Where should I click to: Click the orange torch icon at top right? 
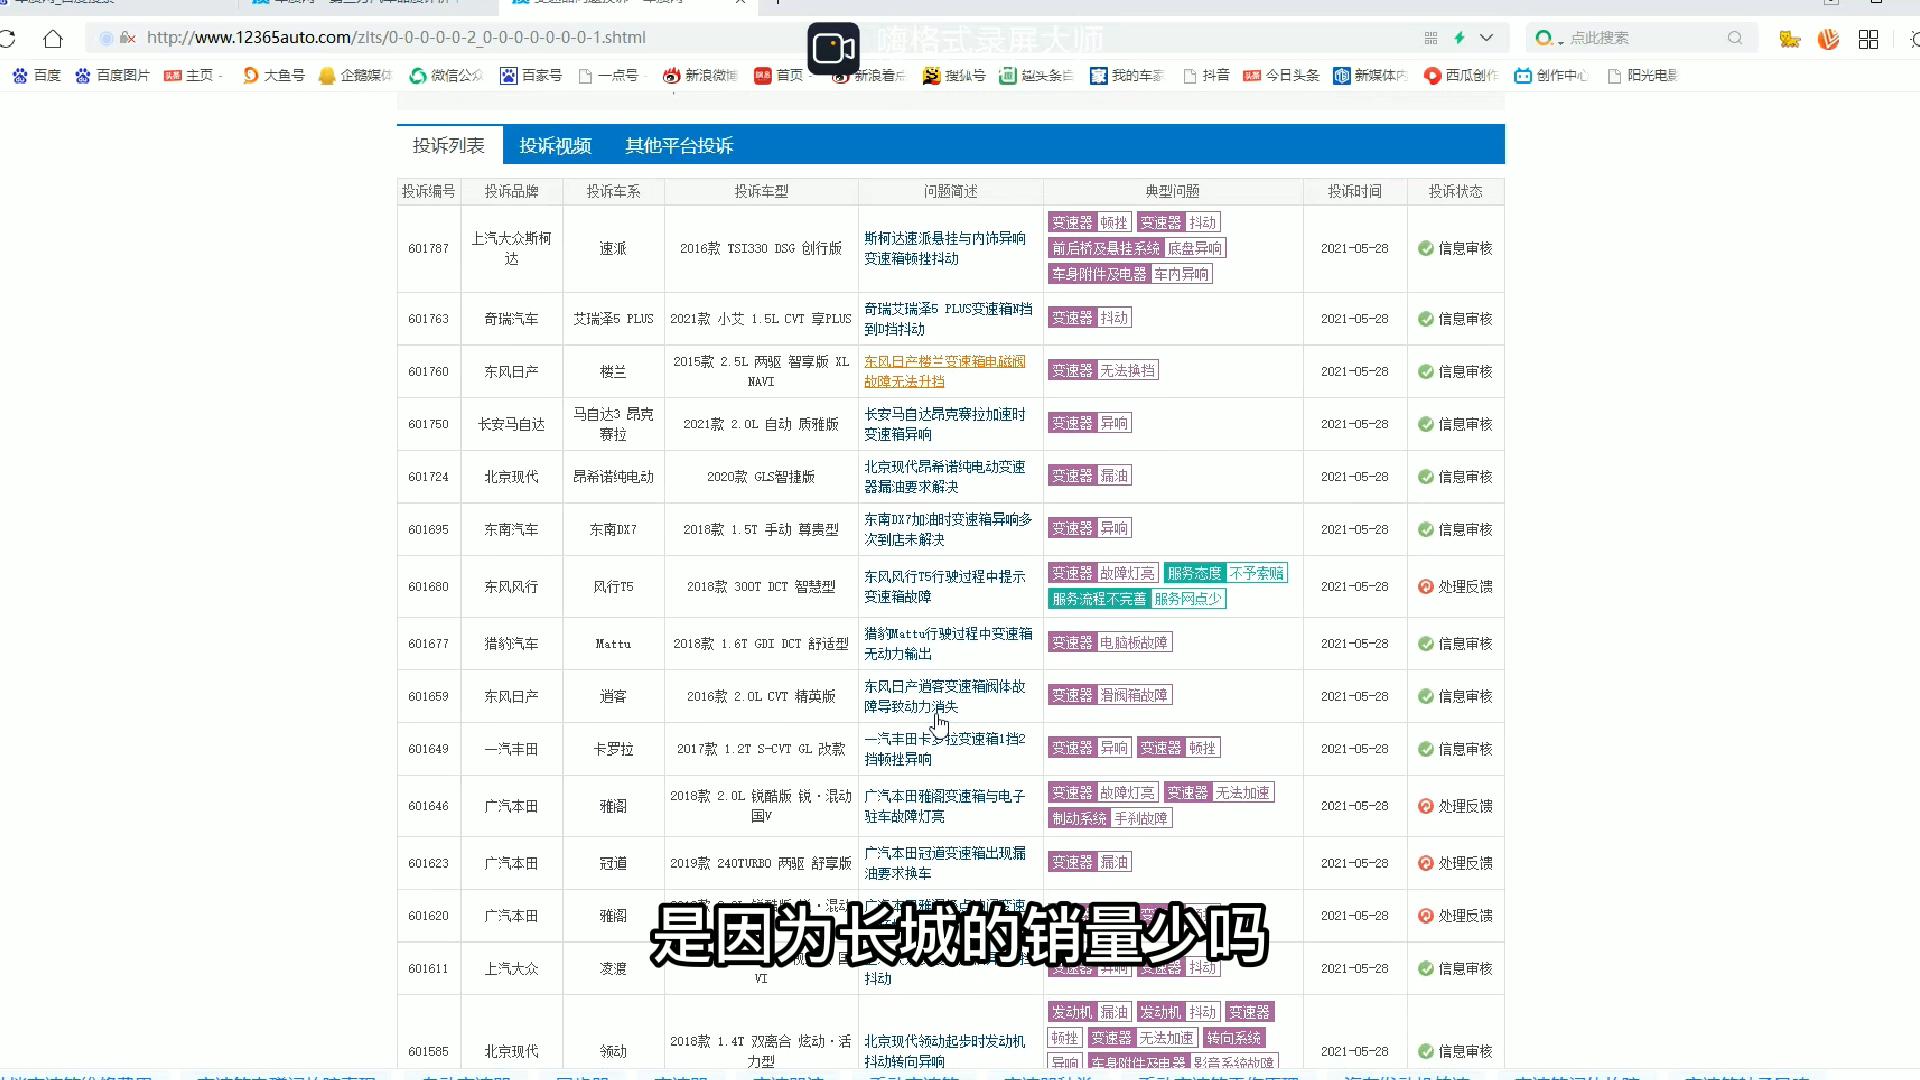[x=1829, y=39]
